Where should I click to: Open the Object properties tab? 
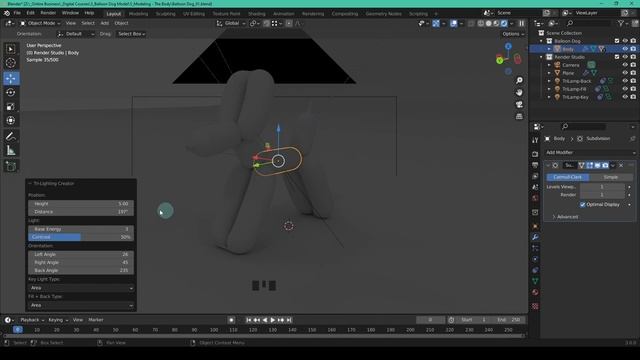pos(535,226)
